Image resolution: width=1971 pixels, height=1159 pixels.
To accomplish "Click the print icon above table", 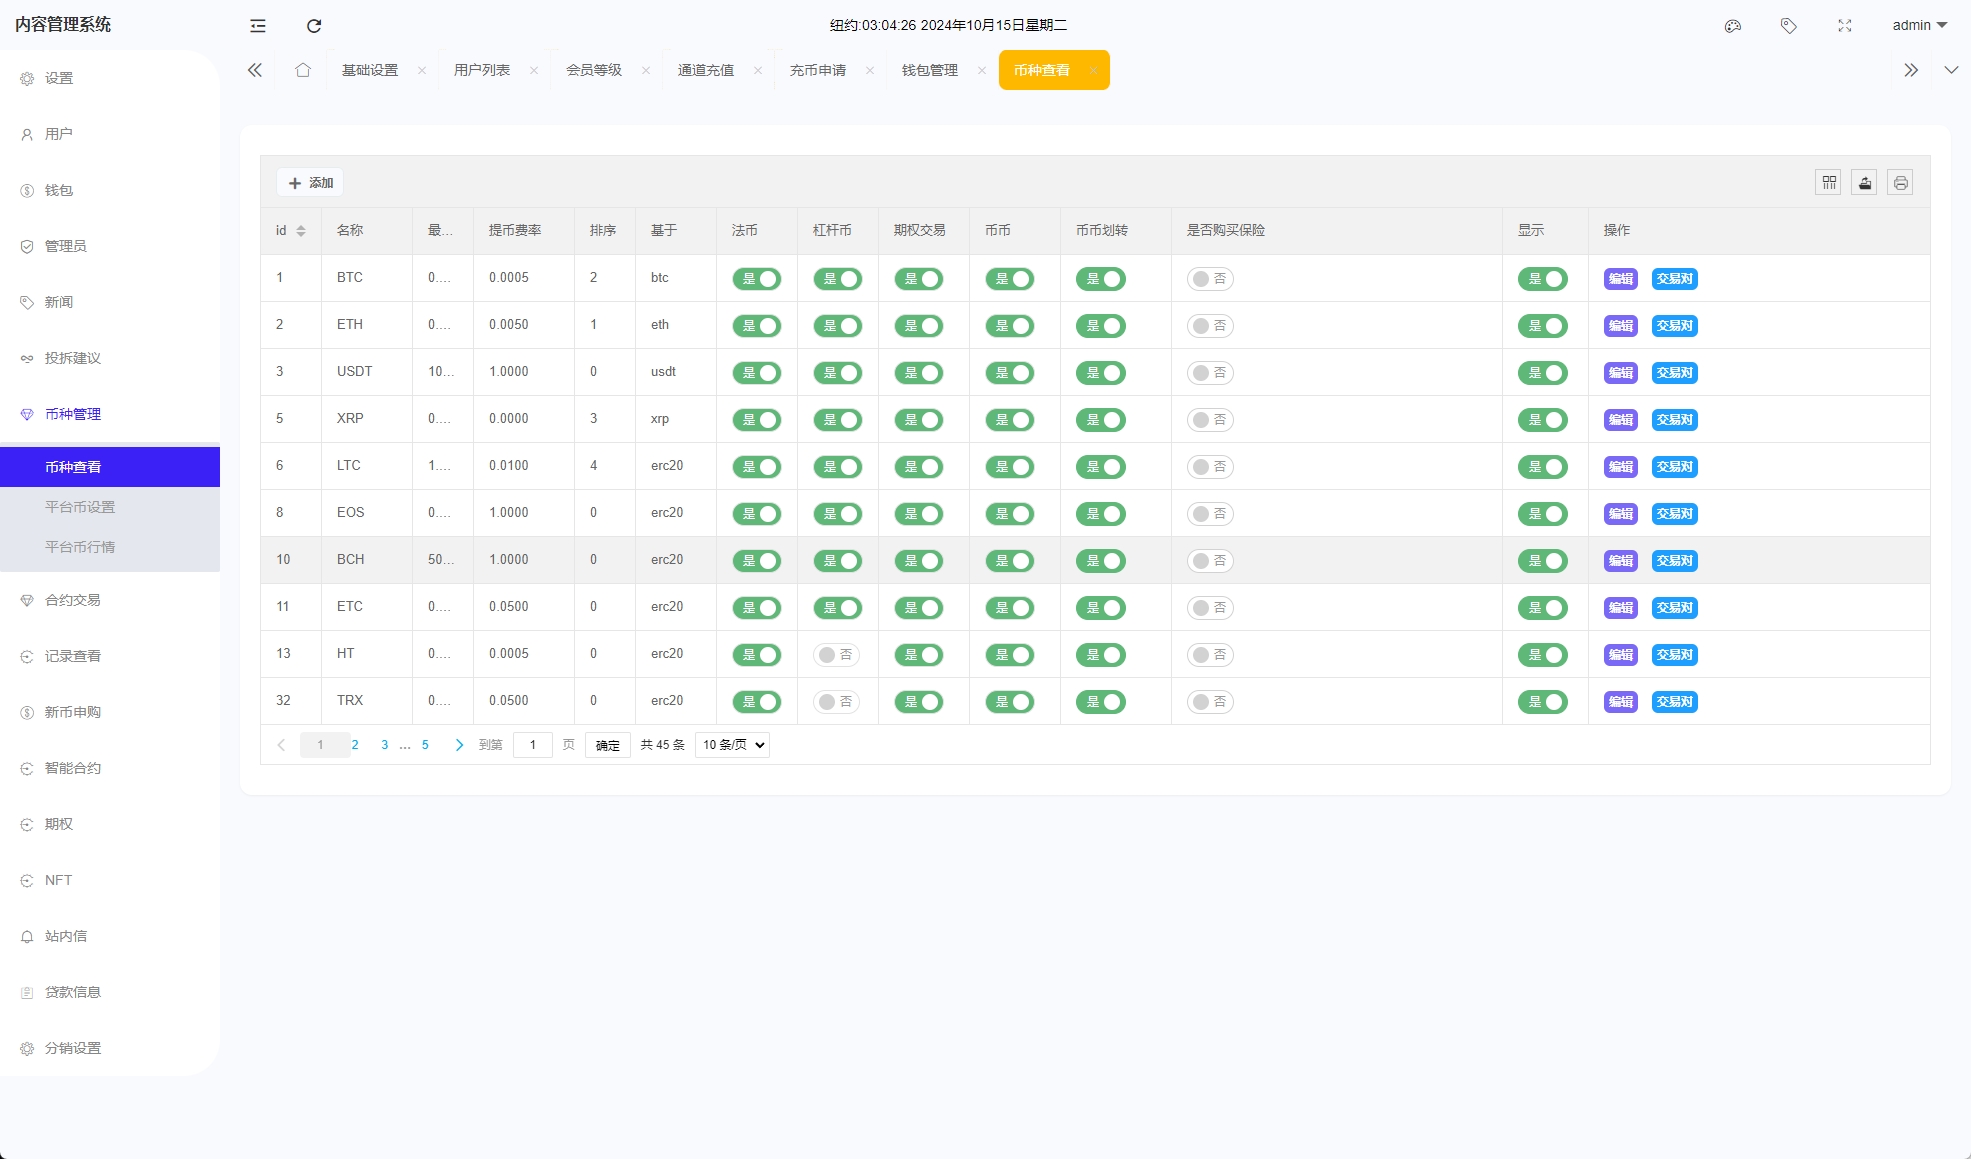I will pos(1901,183).
